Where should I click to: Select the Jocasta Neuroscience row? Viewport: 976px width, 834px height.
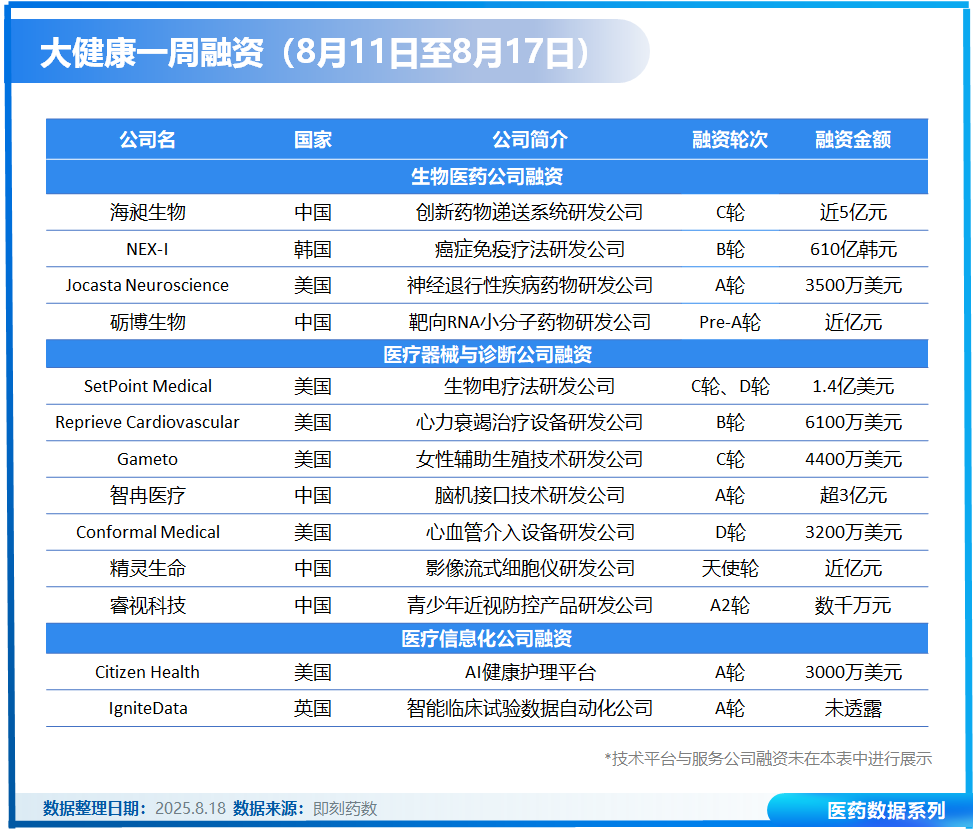[147, 285]
